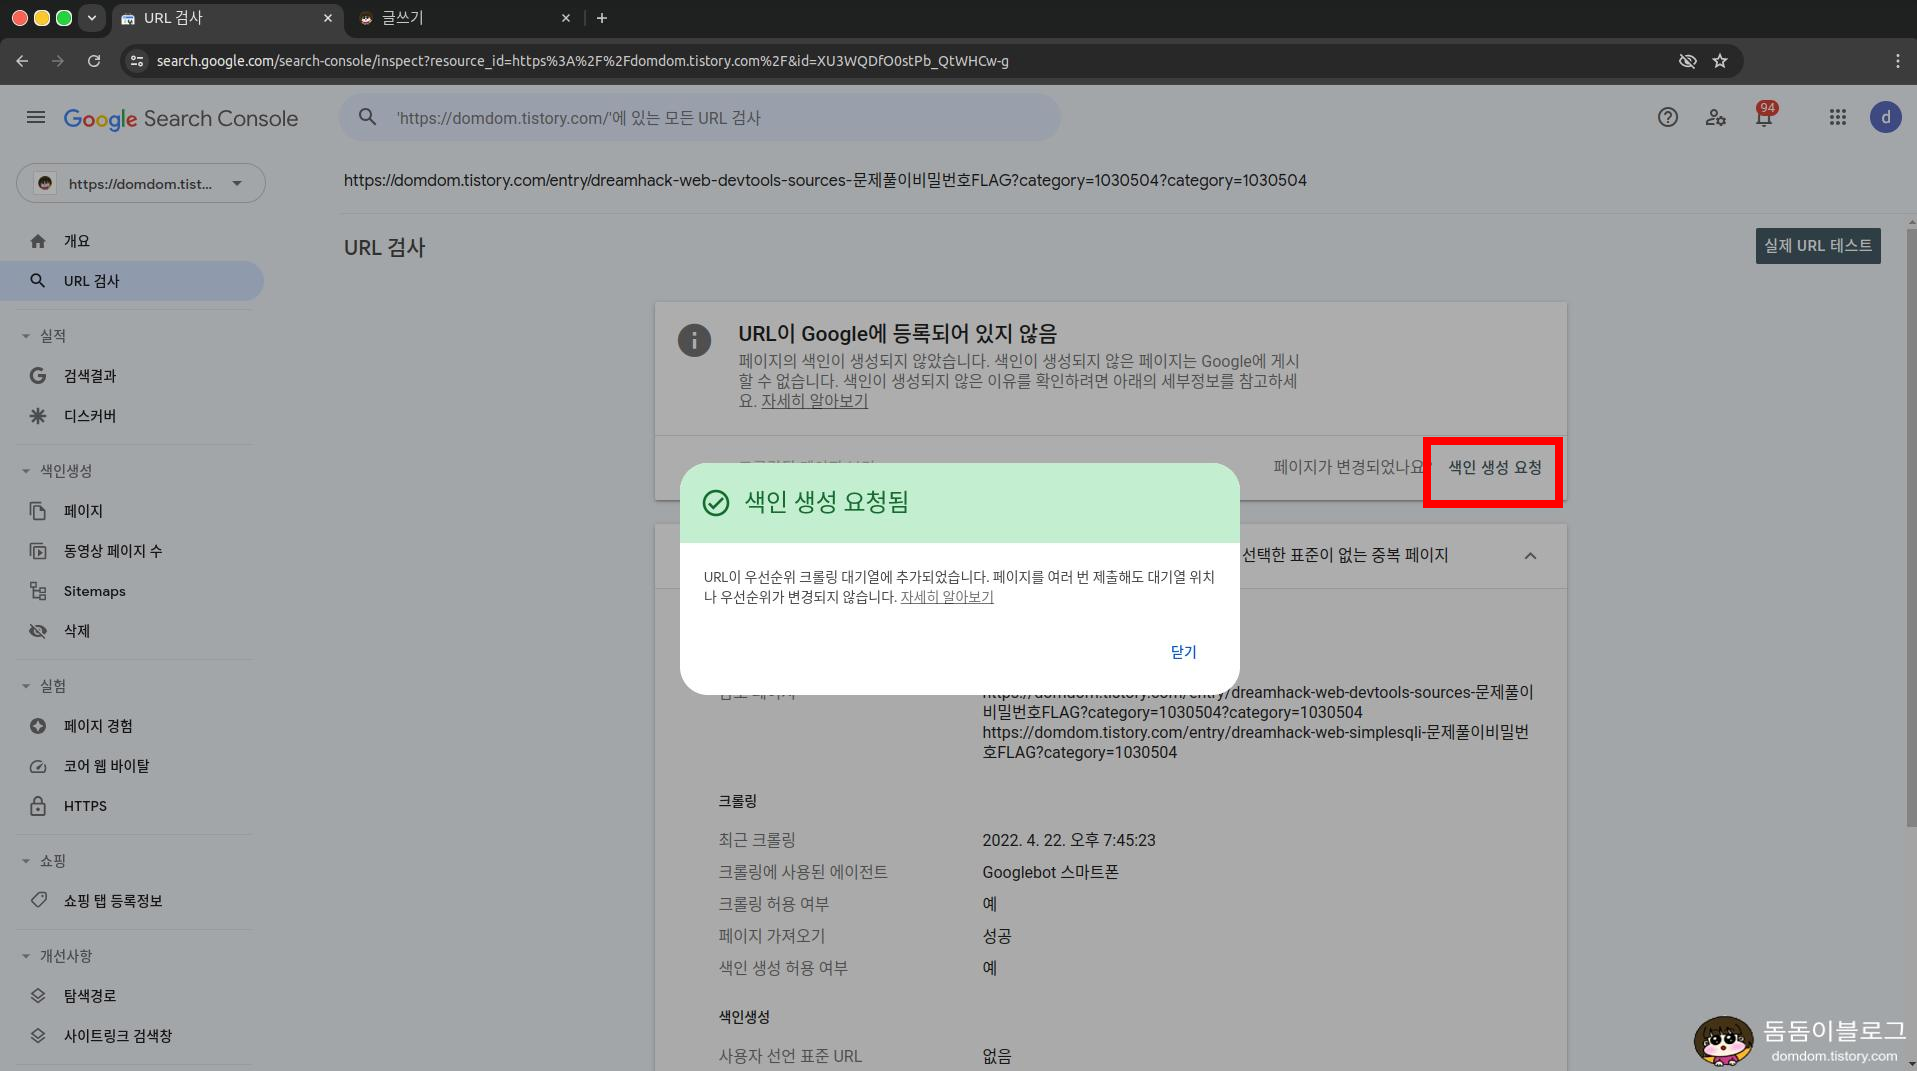The width and height of the screenshot is (1917, 1071).
Task: Click 자세히 알아보기 link in dialog
Action: (947, 597)
